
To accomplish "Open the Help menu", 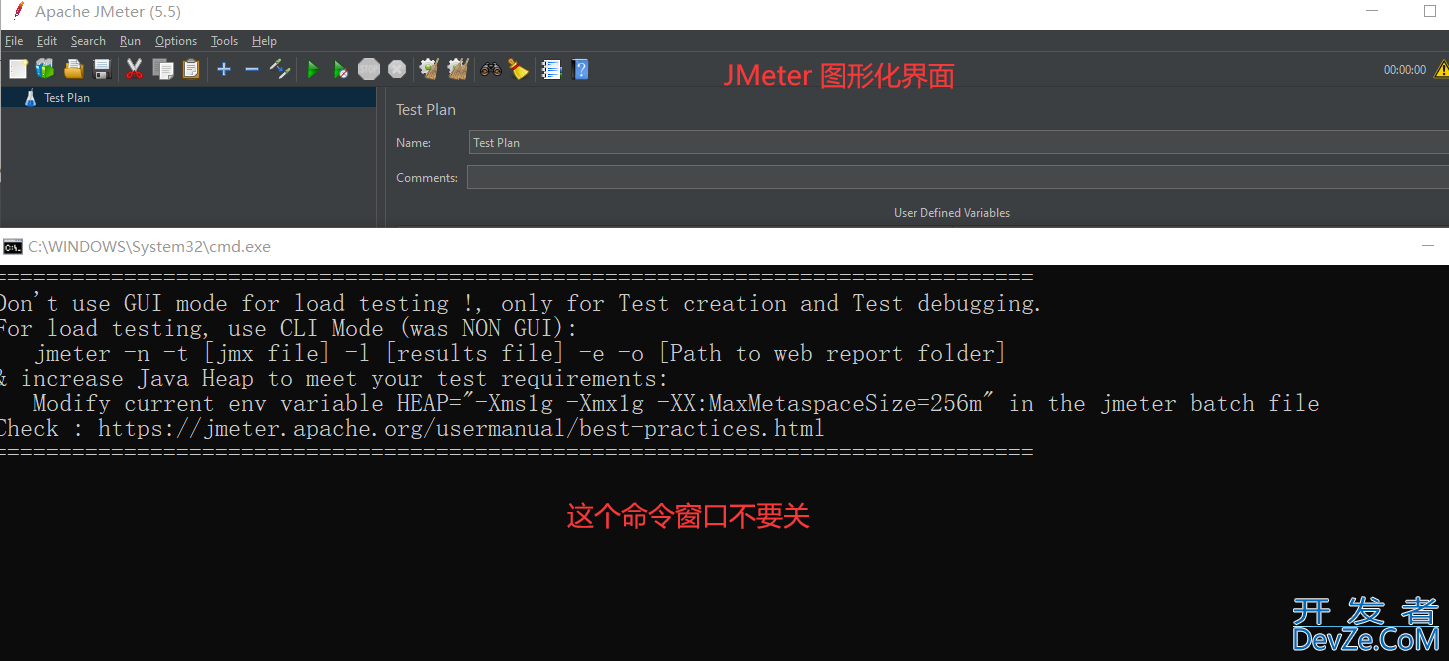I will pyautogui.click(x=264, y=41).
